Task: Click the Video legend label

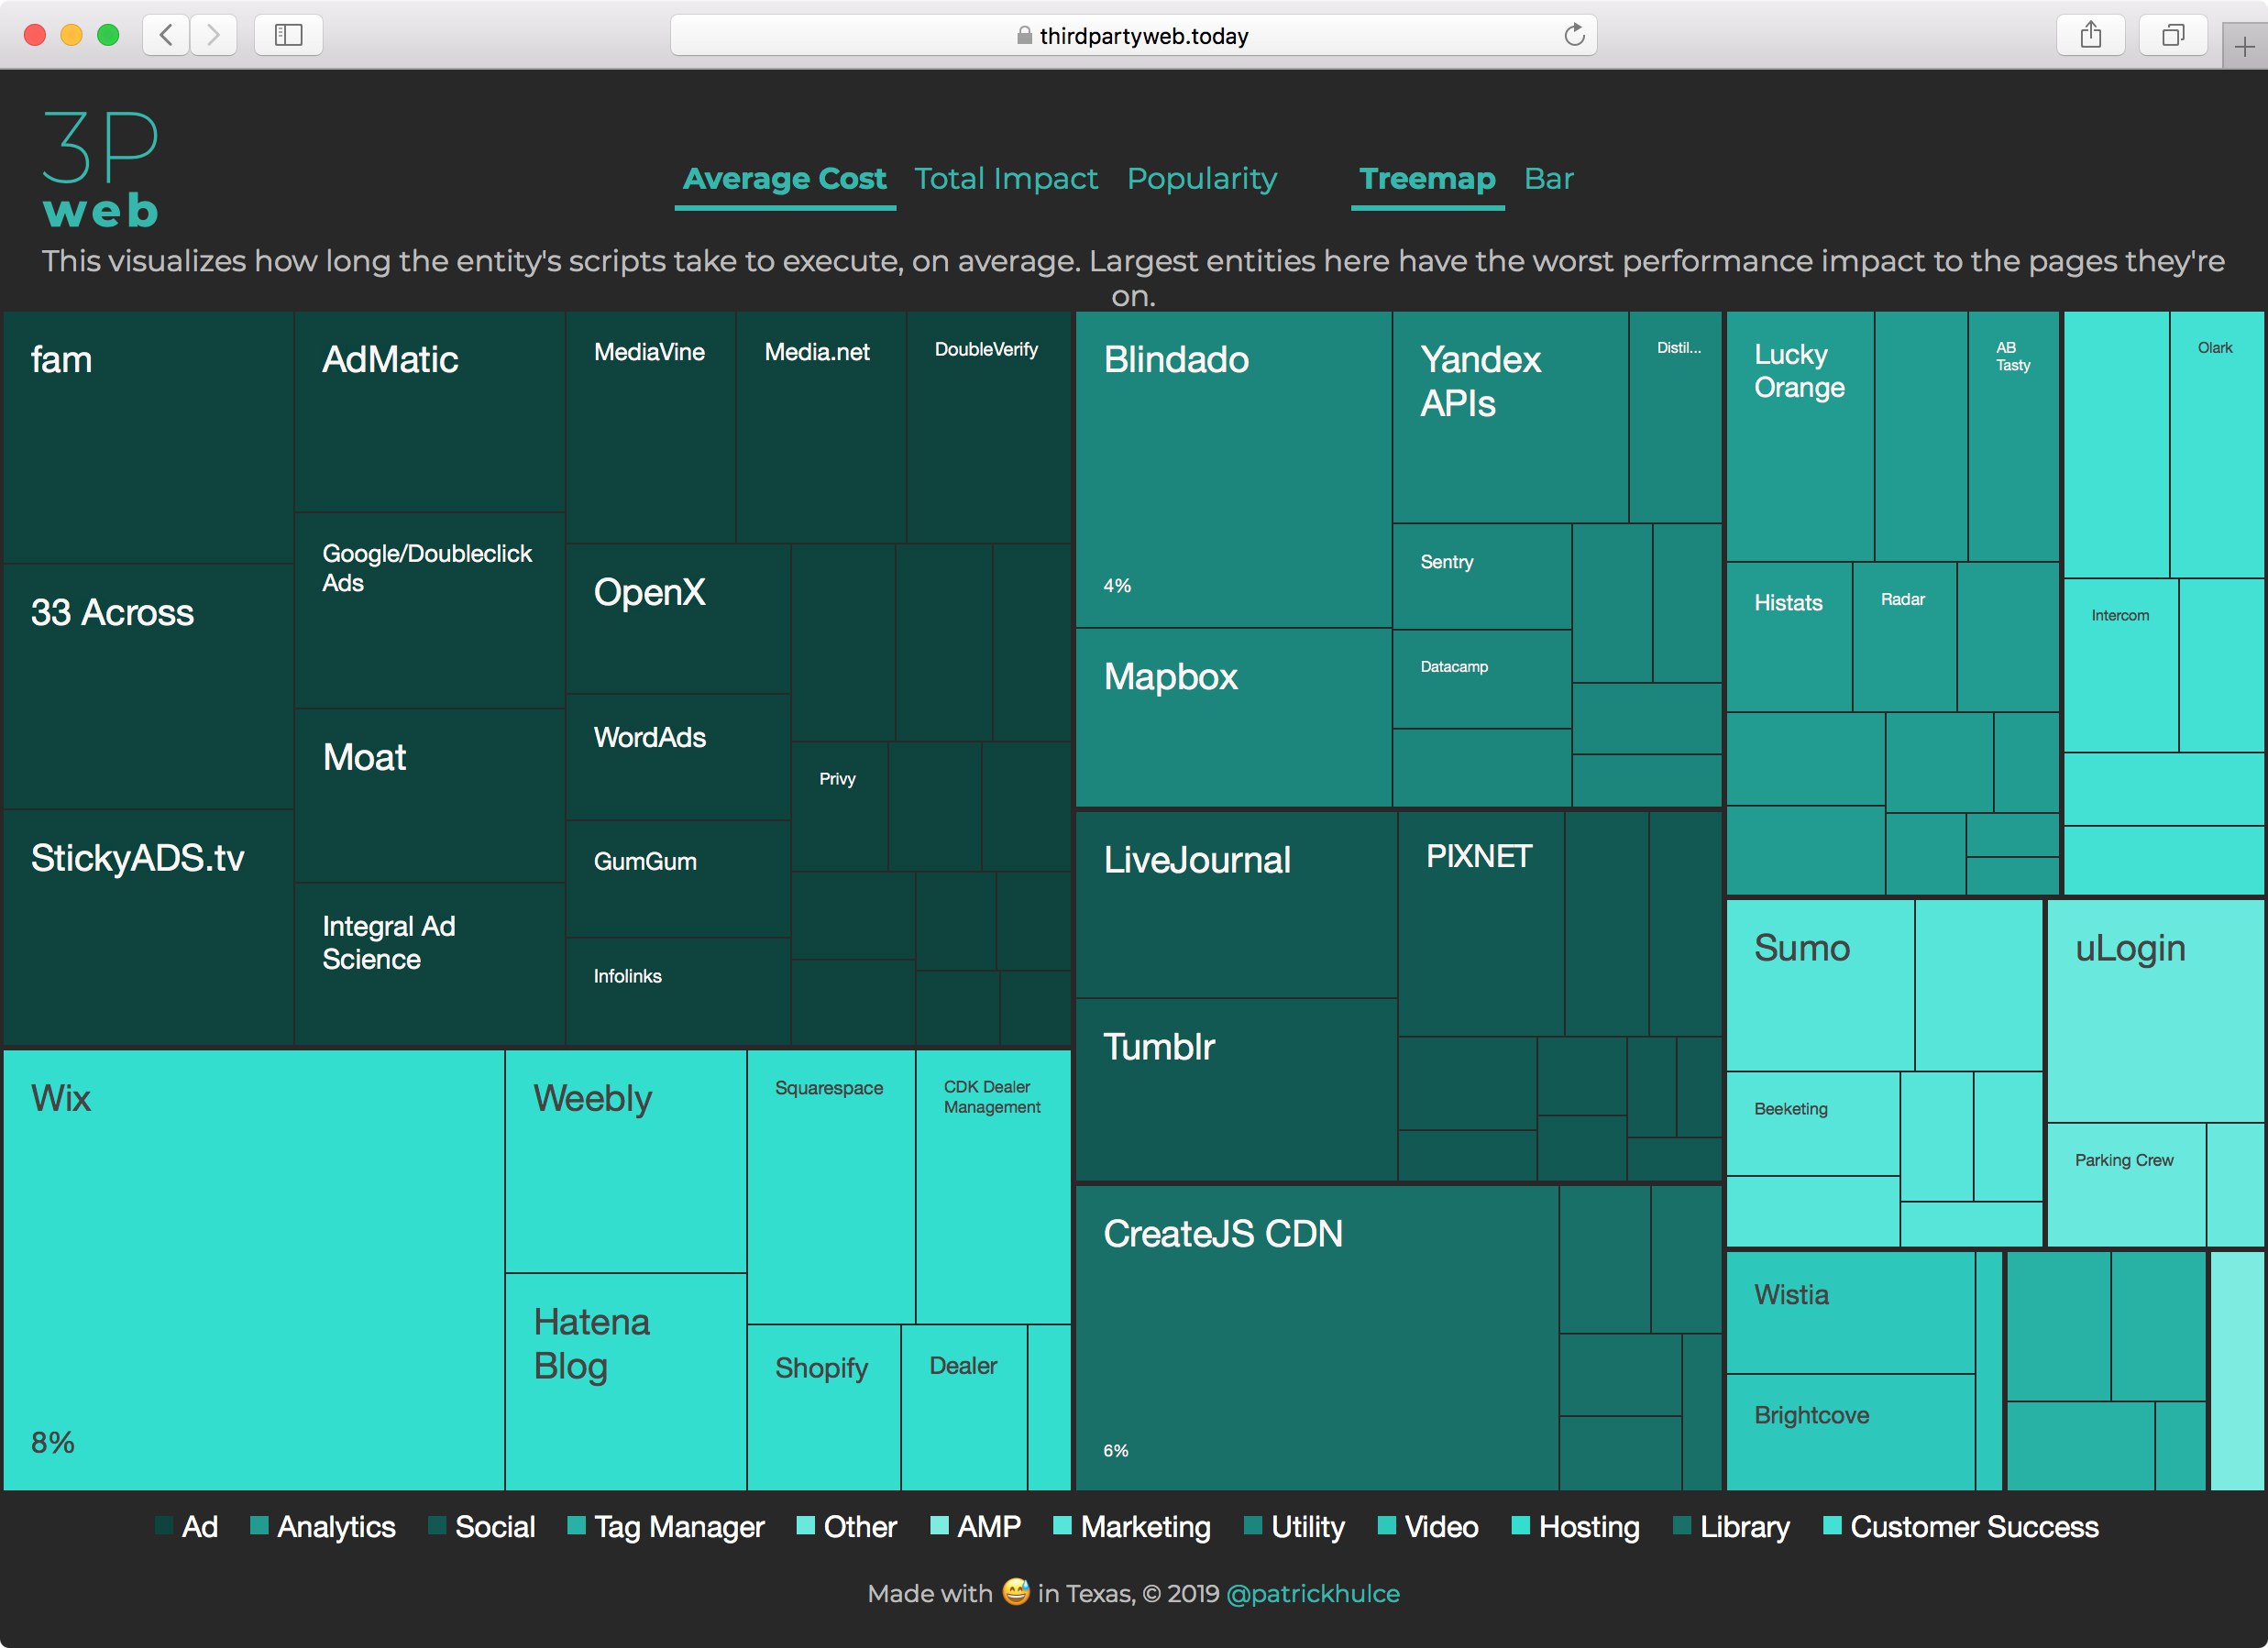Action: point(1441,1527)
